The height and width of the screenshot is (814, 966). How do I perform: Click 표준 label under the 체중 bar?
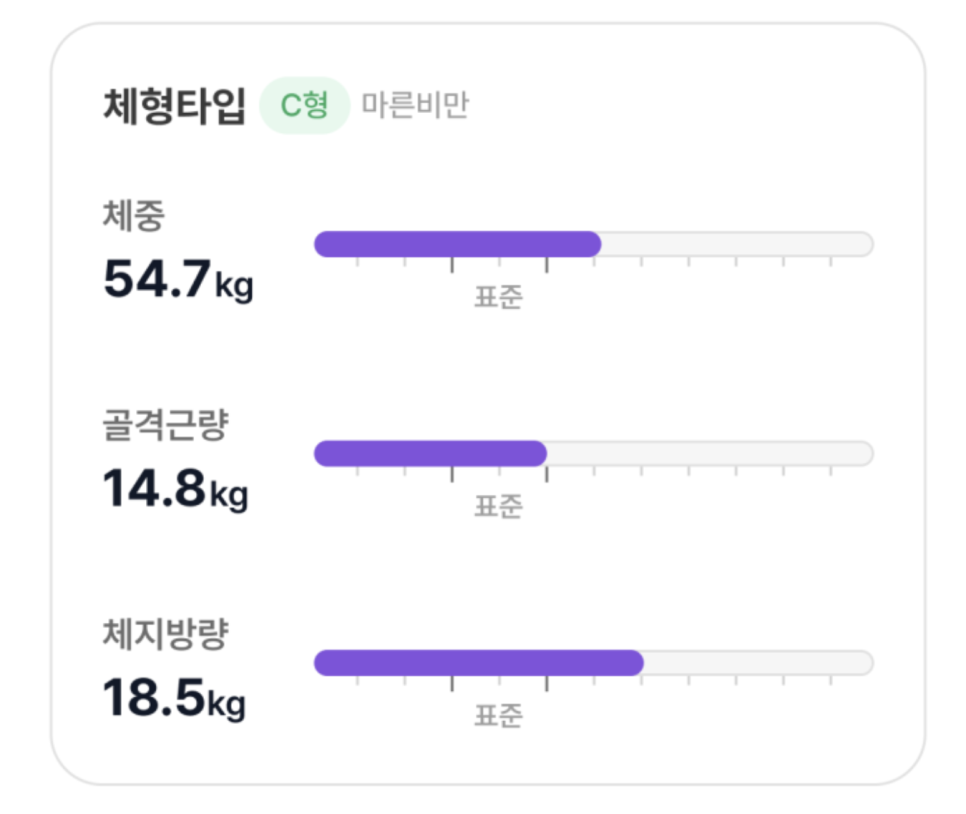pyautogui.click(x=498, y=297)
